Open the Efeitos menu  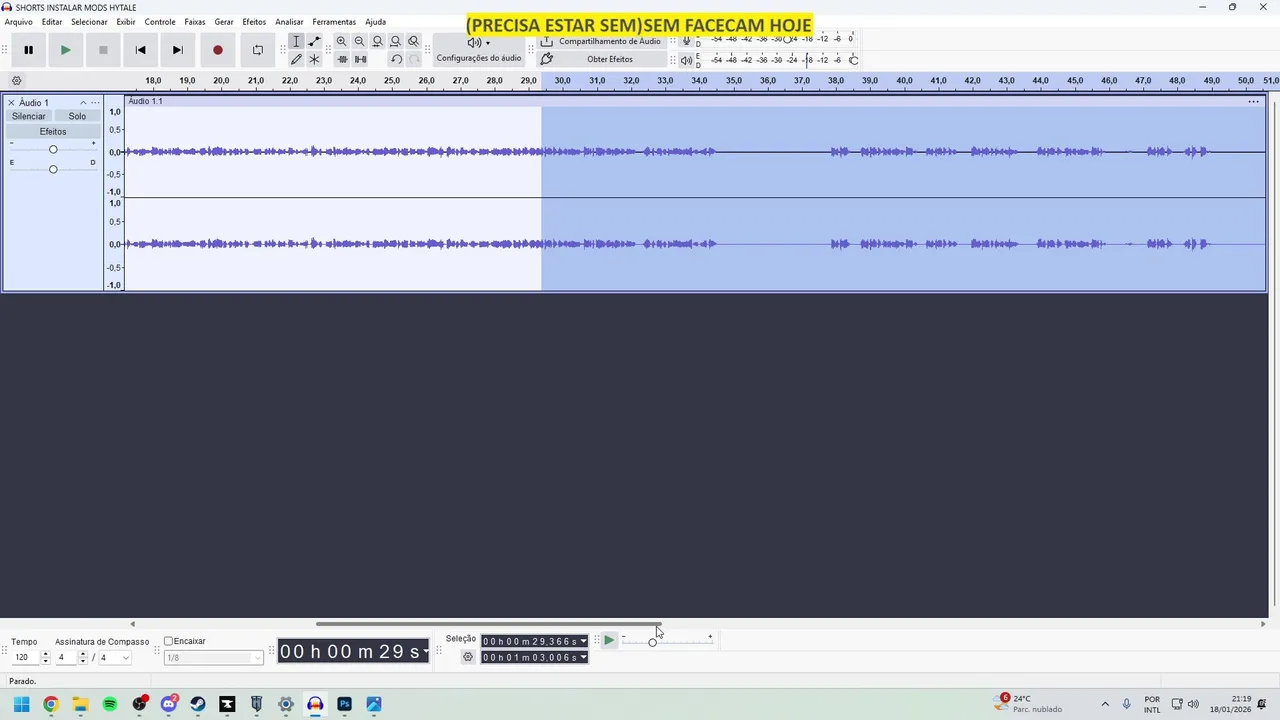[254, 22]
